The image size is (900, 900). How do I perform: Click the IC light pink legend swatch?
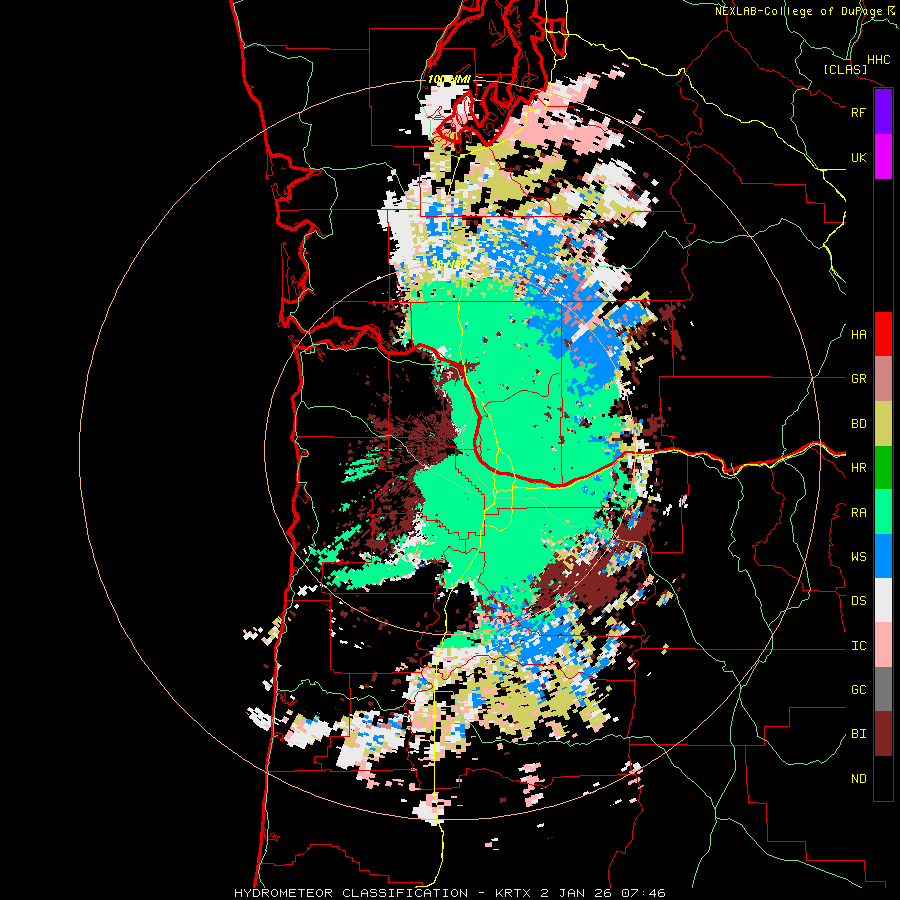(883, 645)
